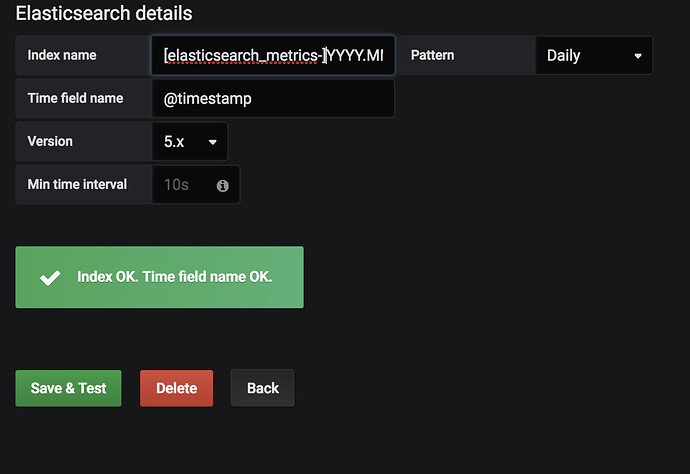Screen dimensions: 690x474
Task: Click the 'Index OK. Time field name OK.' message
Action: (174, 277)
